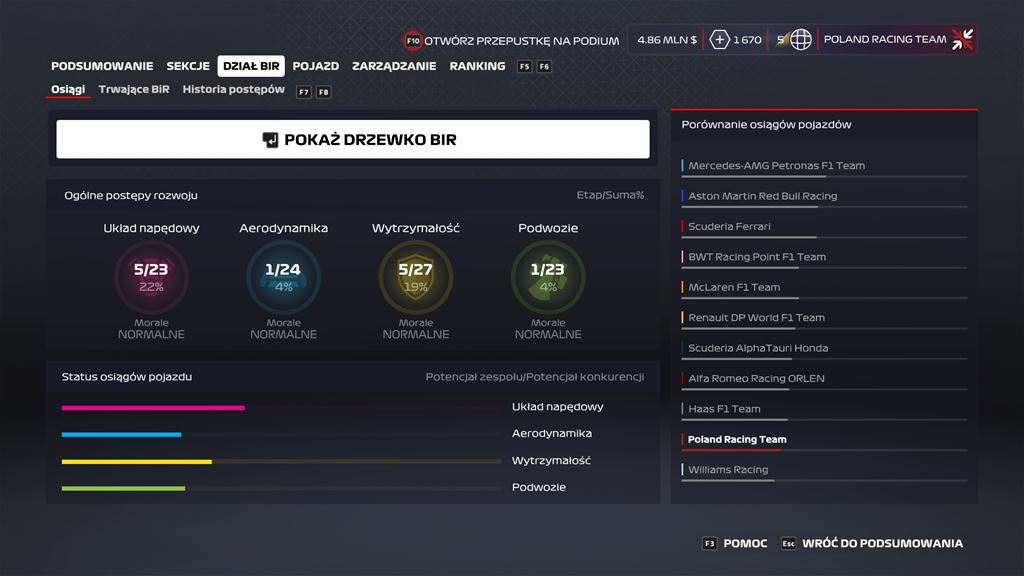Open the Trwające BiR sub-tab
Screen dimensions: 1024x576
point(134,90)
